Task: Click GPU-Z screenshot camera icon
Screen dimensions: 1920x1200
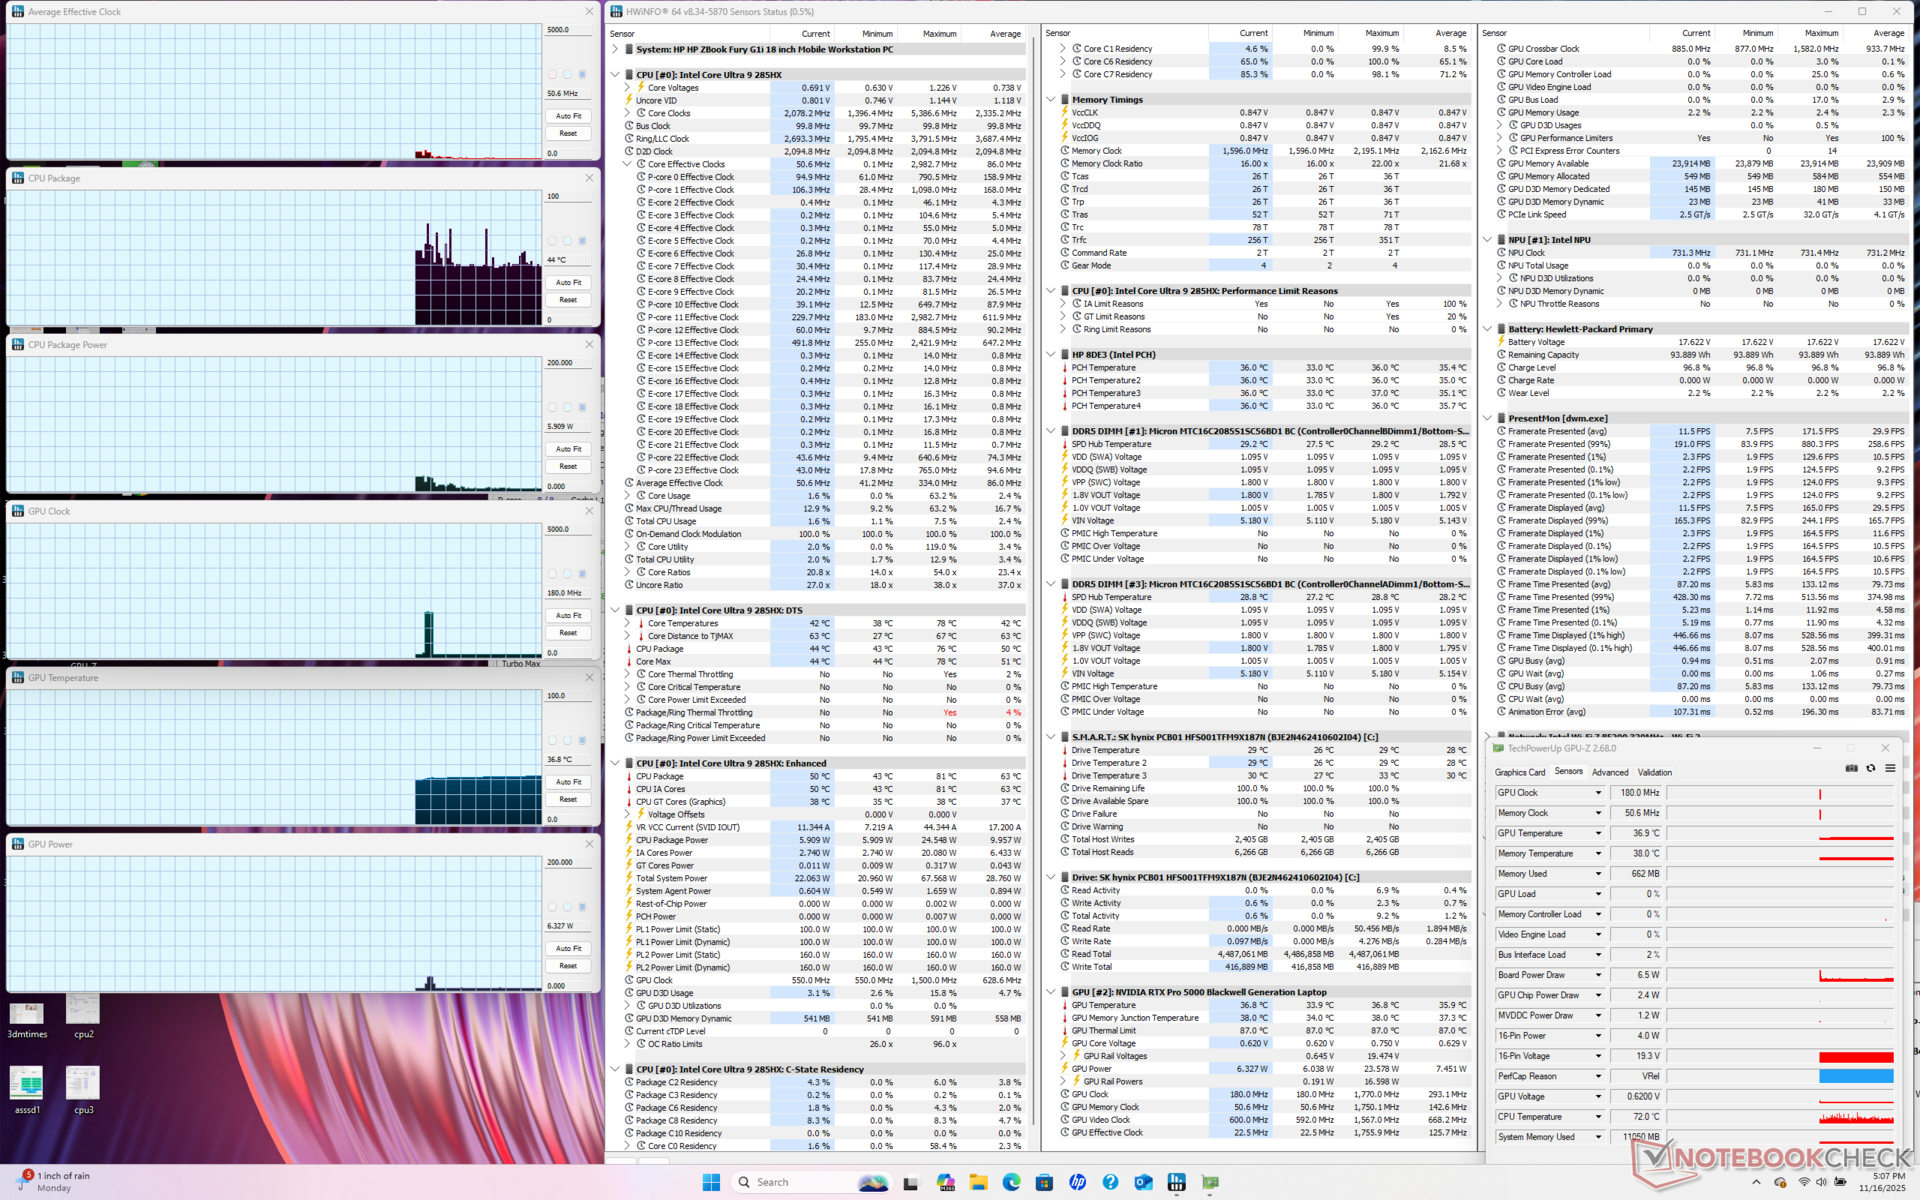Action: pyautogui.click(x=1851, y=768)
